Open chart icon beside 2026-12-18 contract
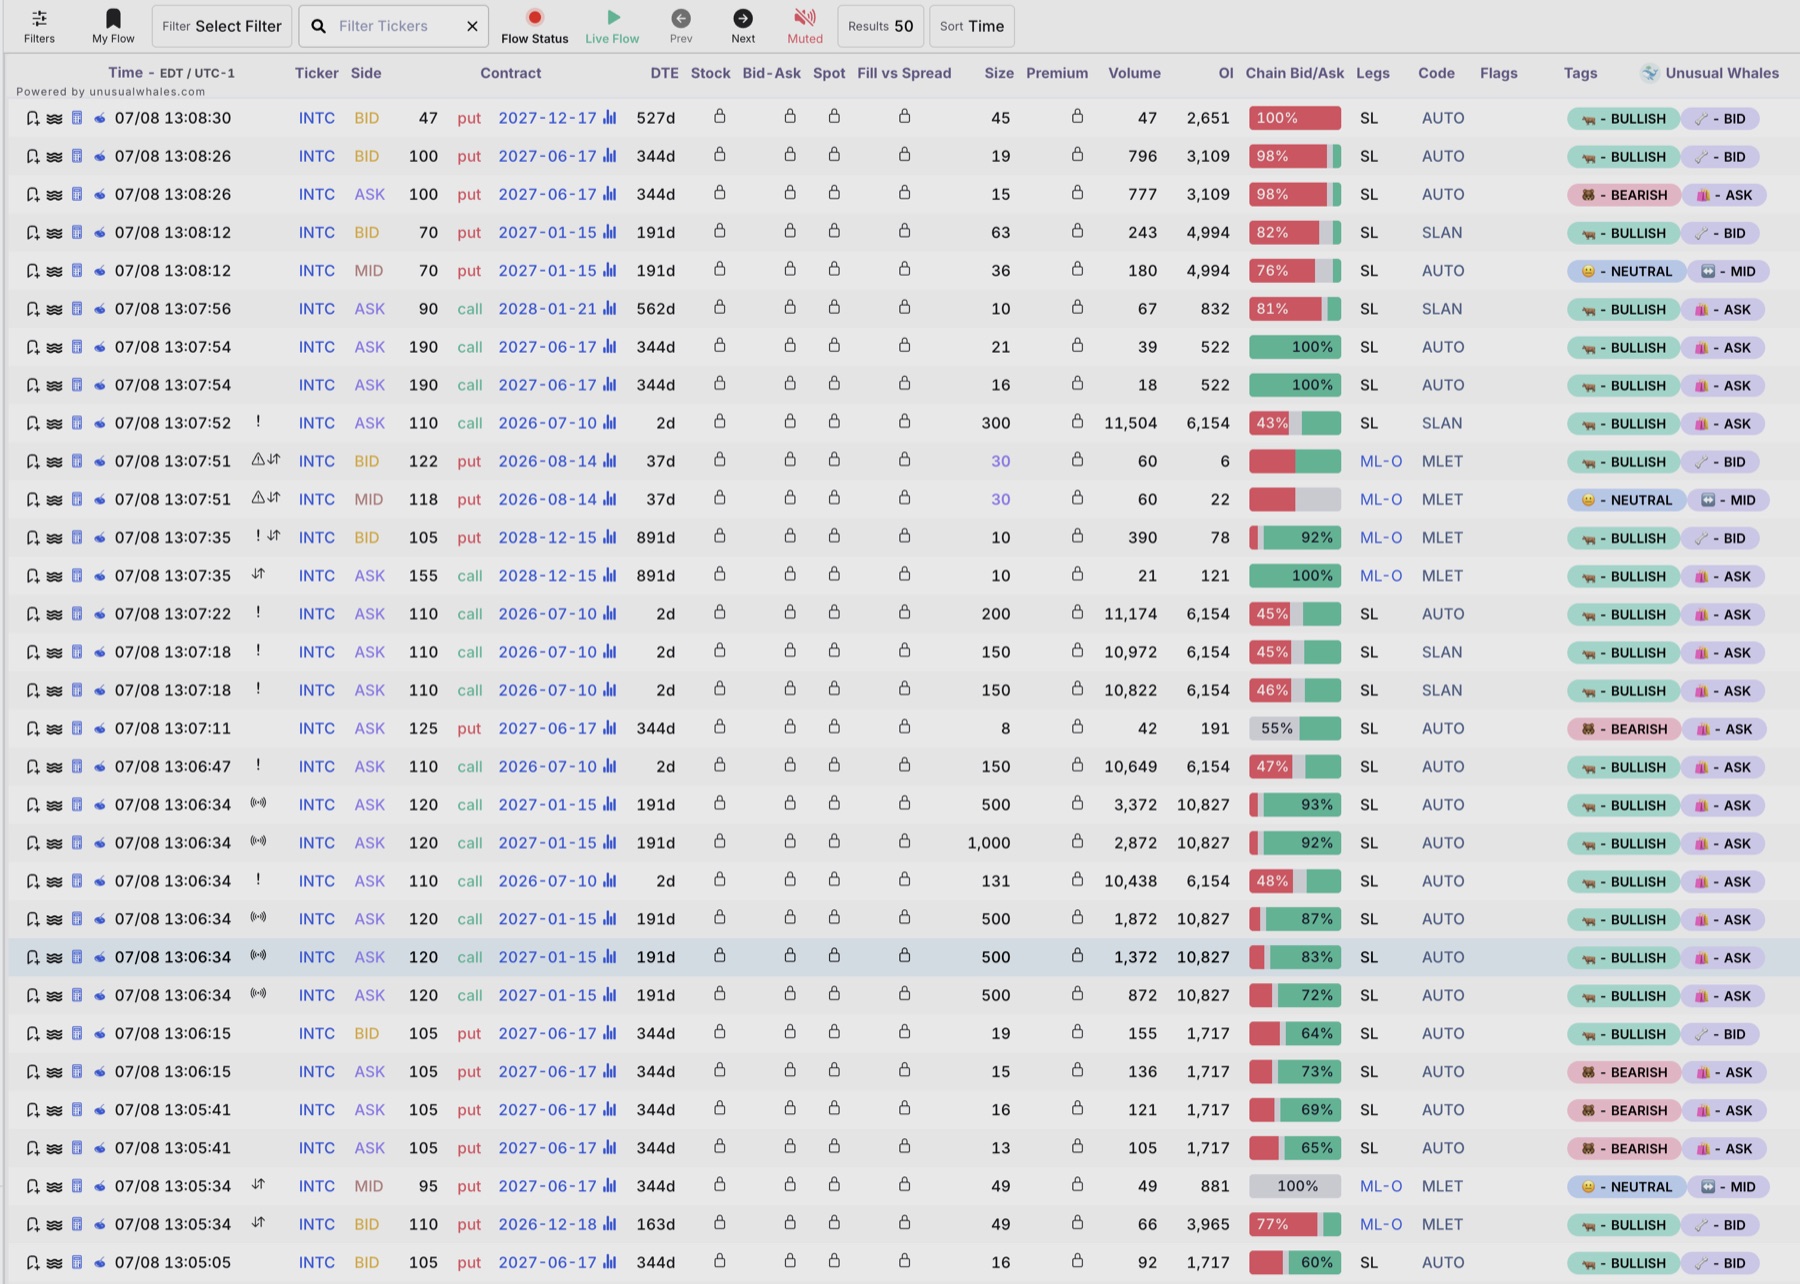This screenshot has width=1800, height=1284. pyautogui.click(x=610, y=1224)
